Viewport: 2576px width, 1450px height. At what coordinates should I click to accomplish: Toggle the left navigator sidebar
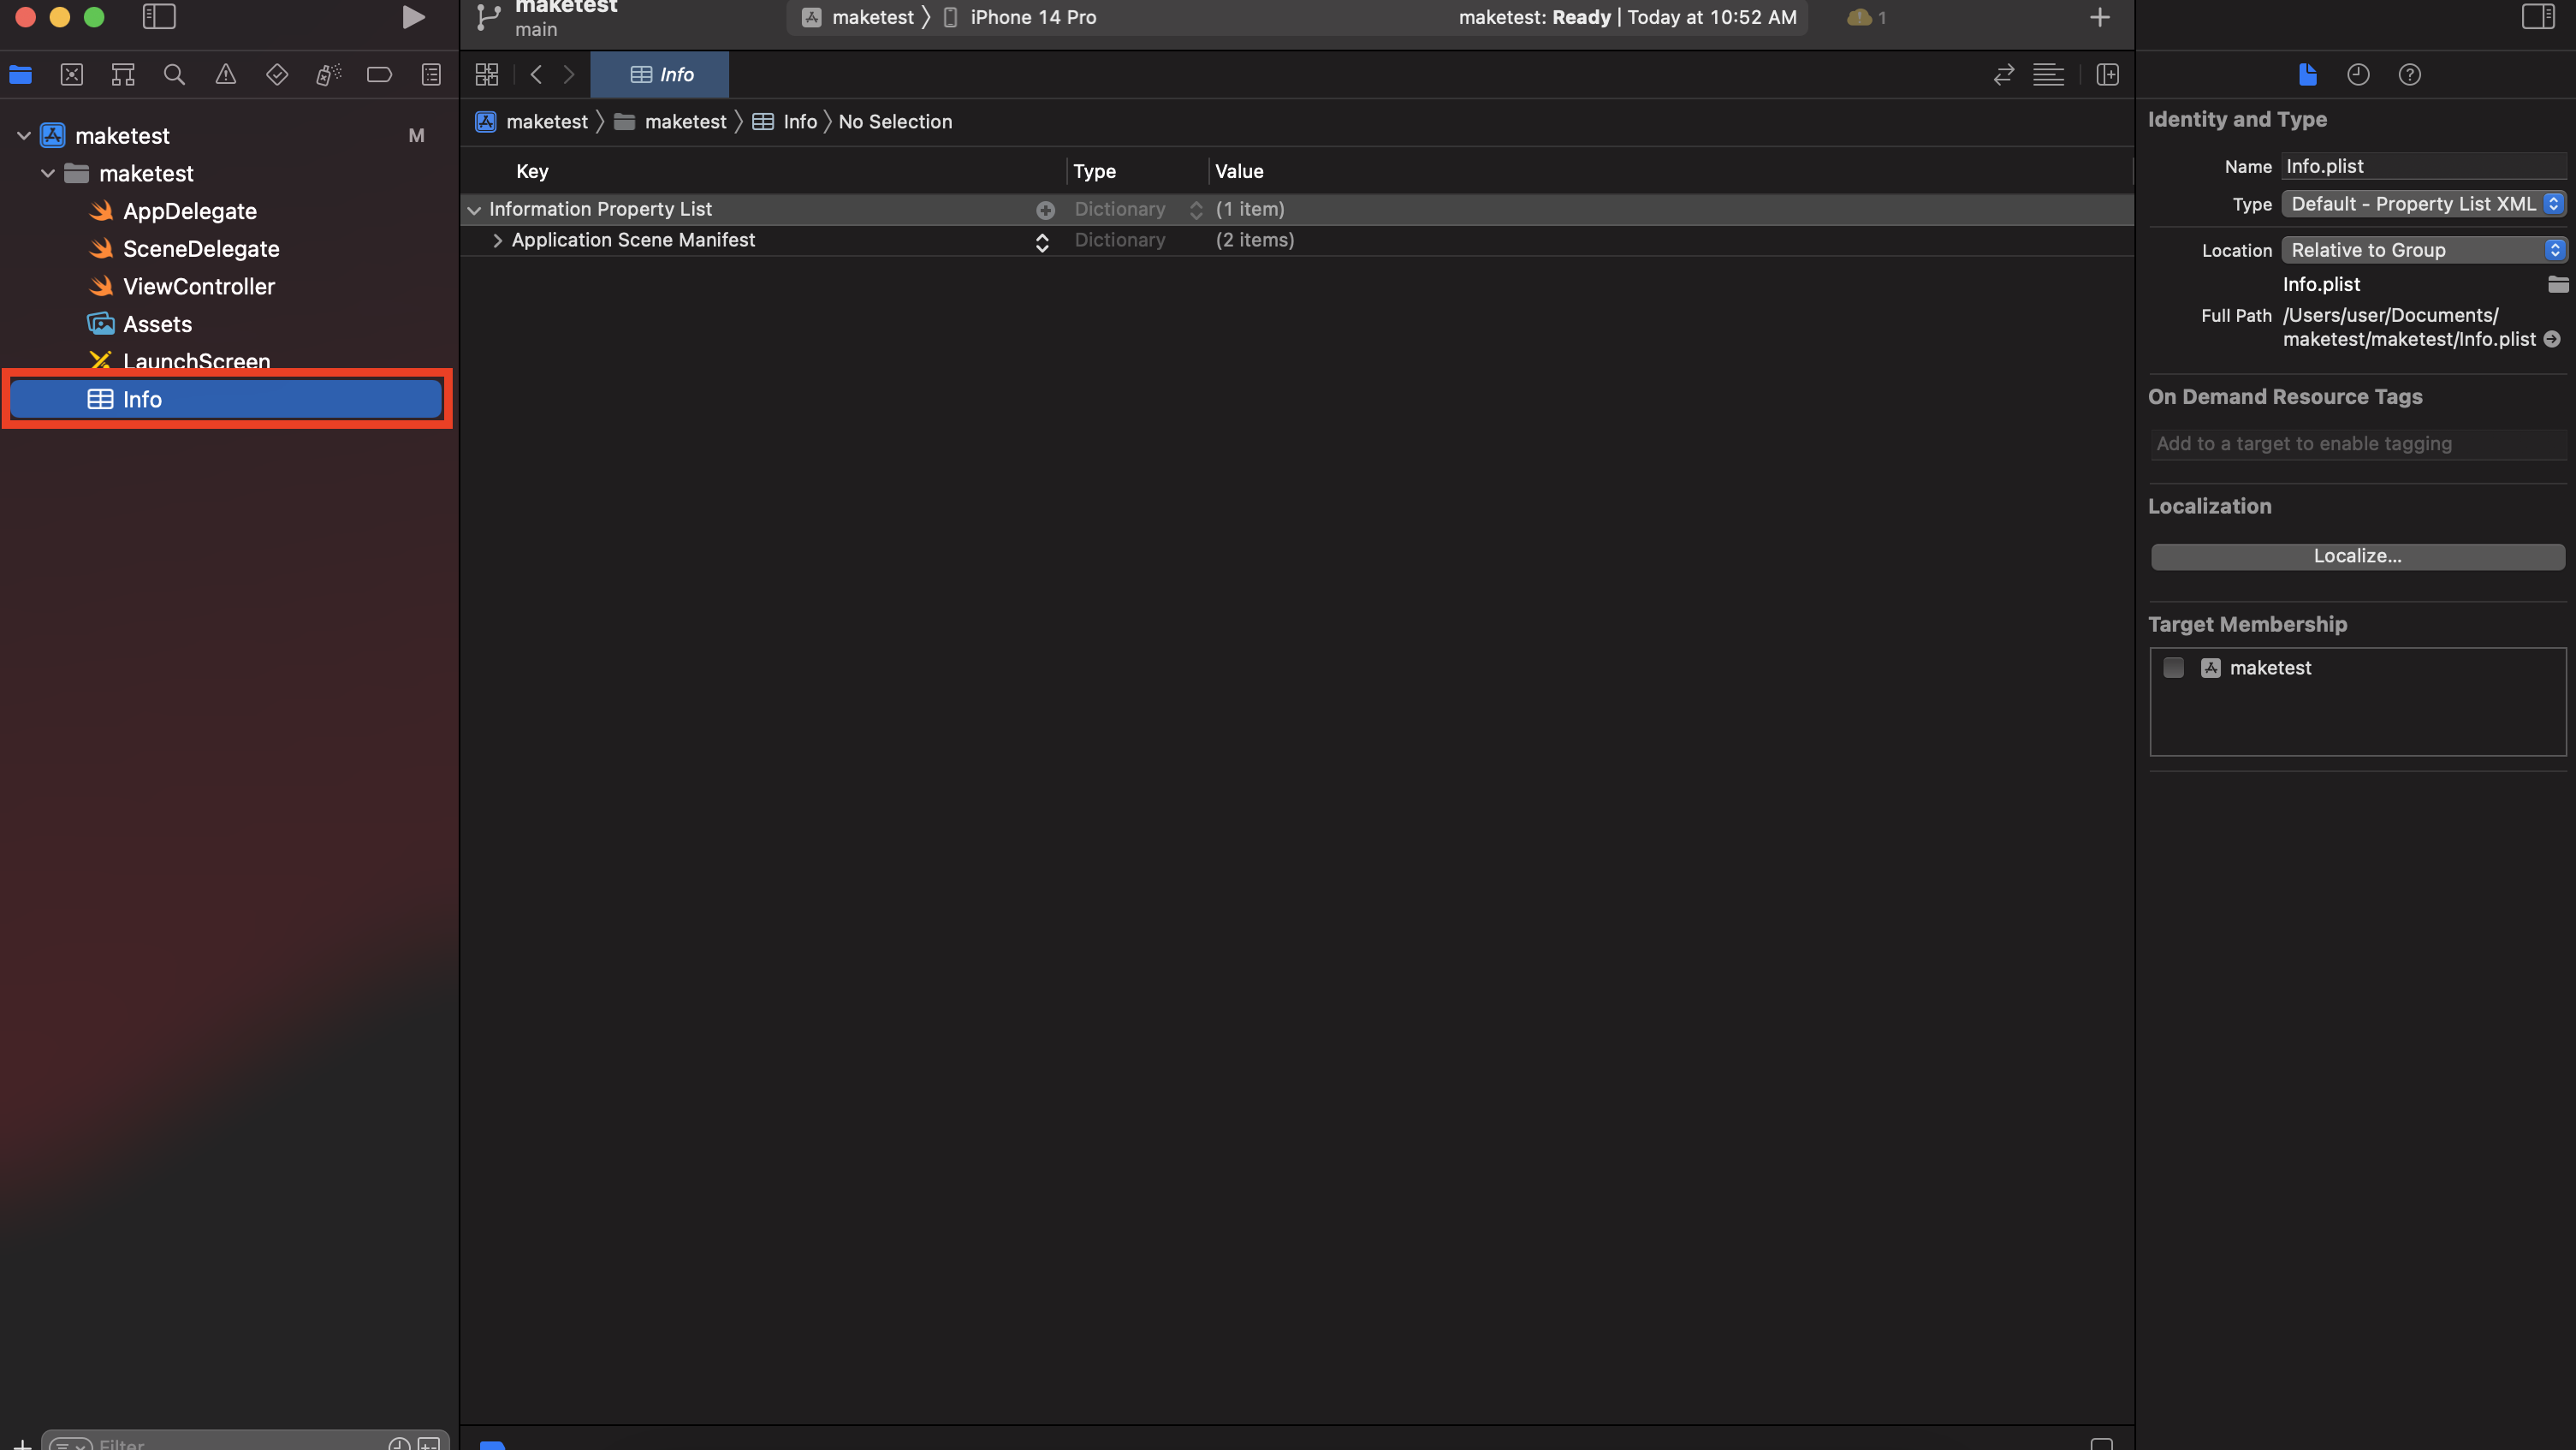tap(159, 17)
